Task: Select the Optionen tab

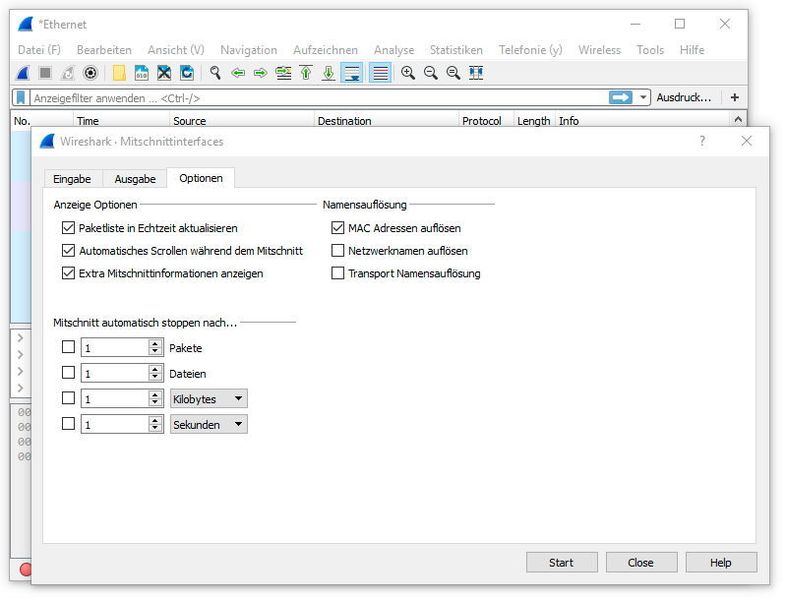Action: tap(201, 178)
